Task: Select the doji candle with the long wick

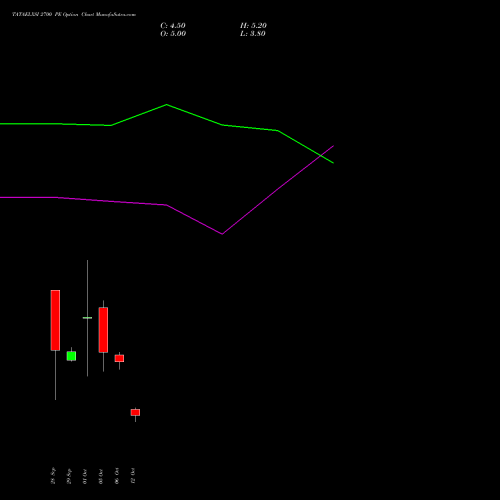Action: [x=87, y=318]
